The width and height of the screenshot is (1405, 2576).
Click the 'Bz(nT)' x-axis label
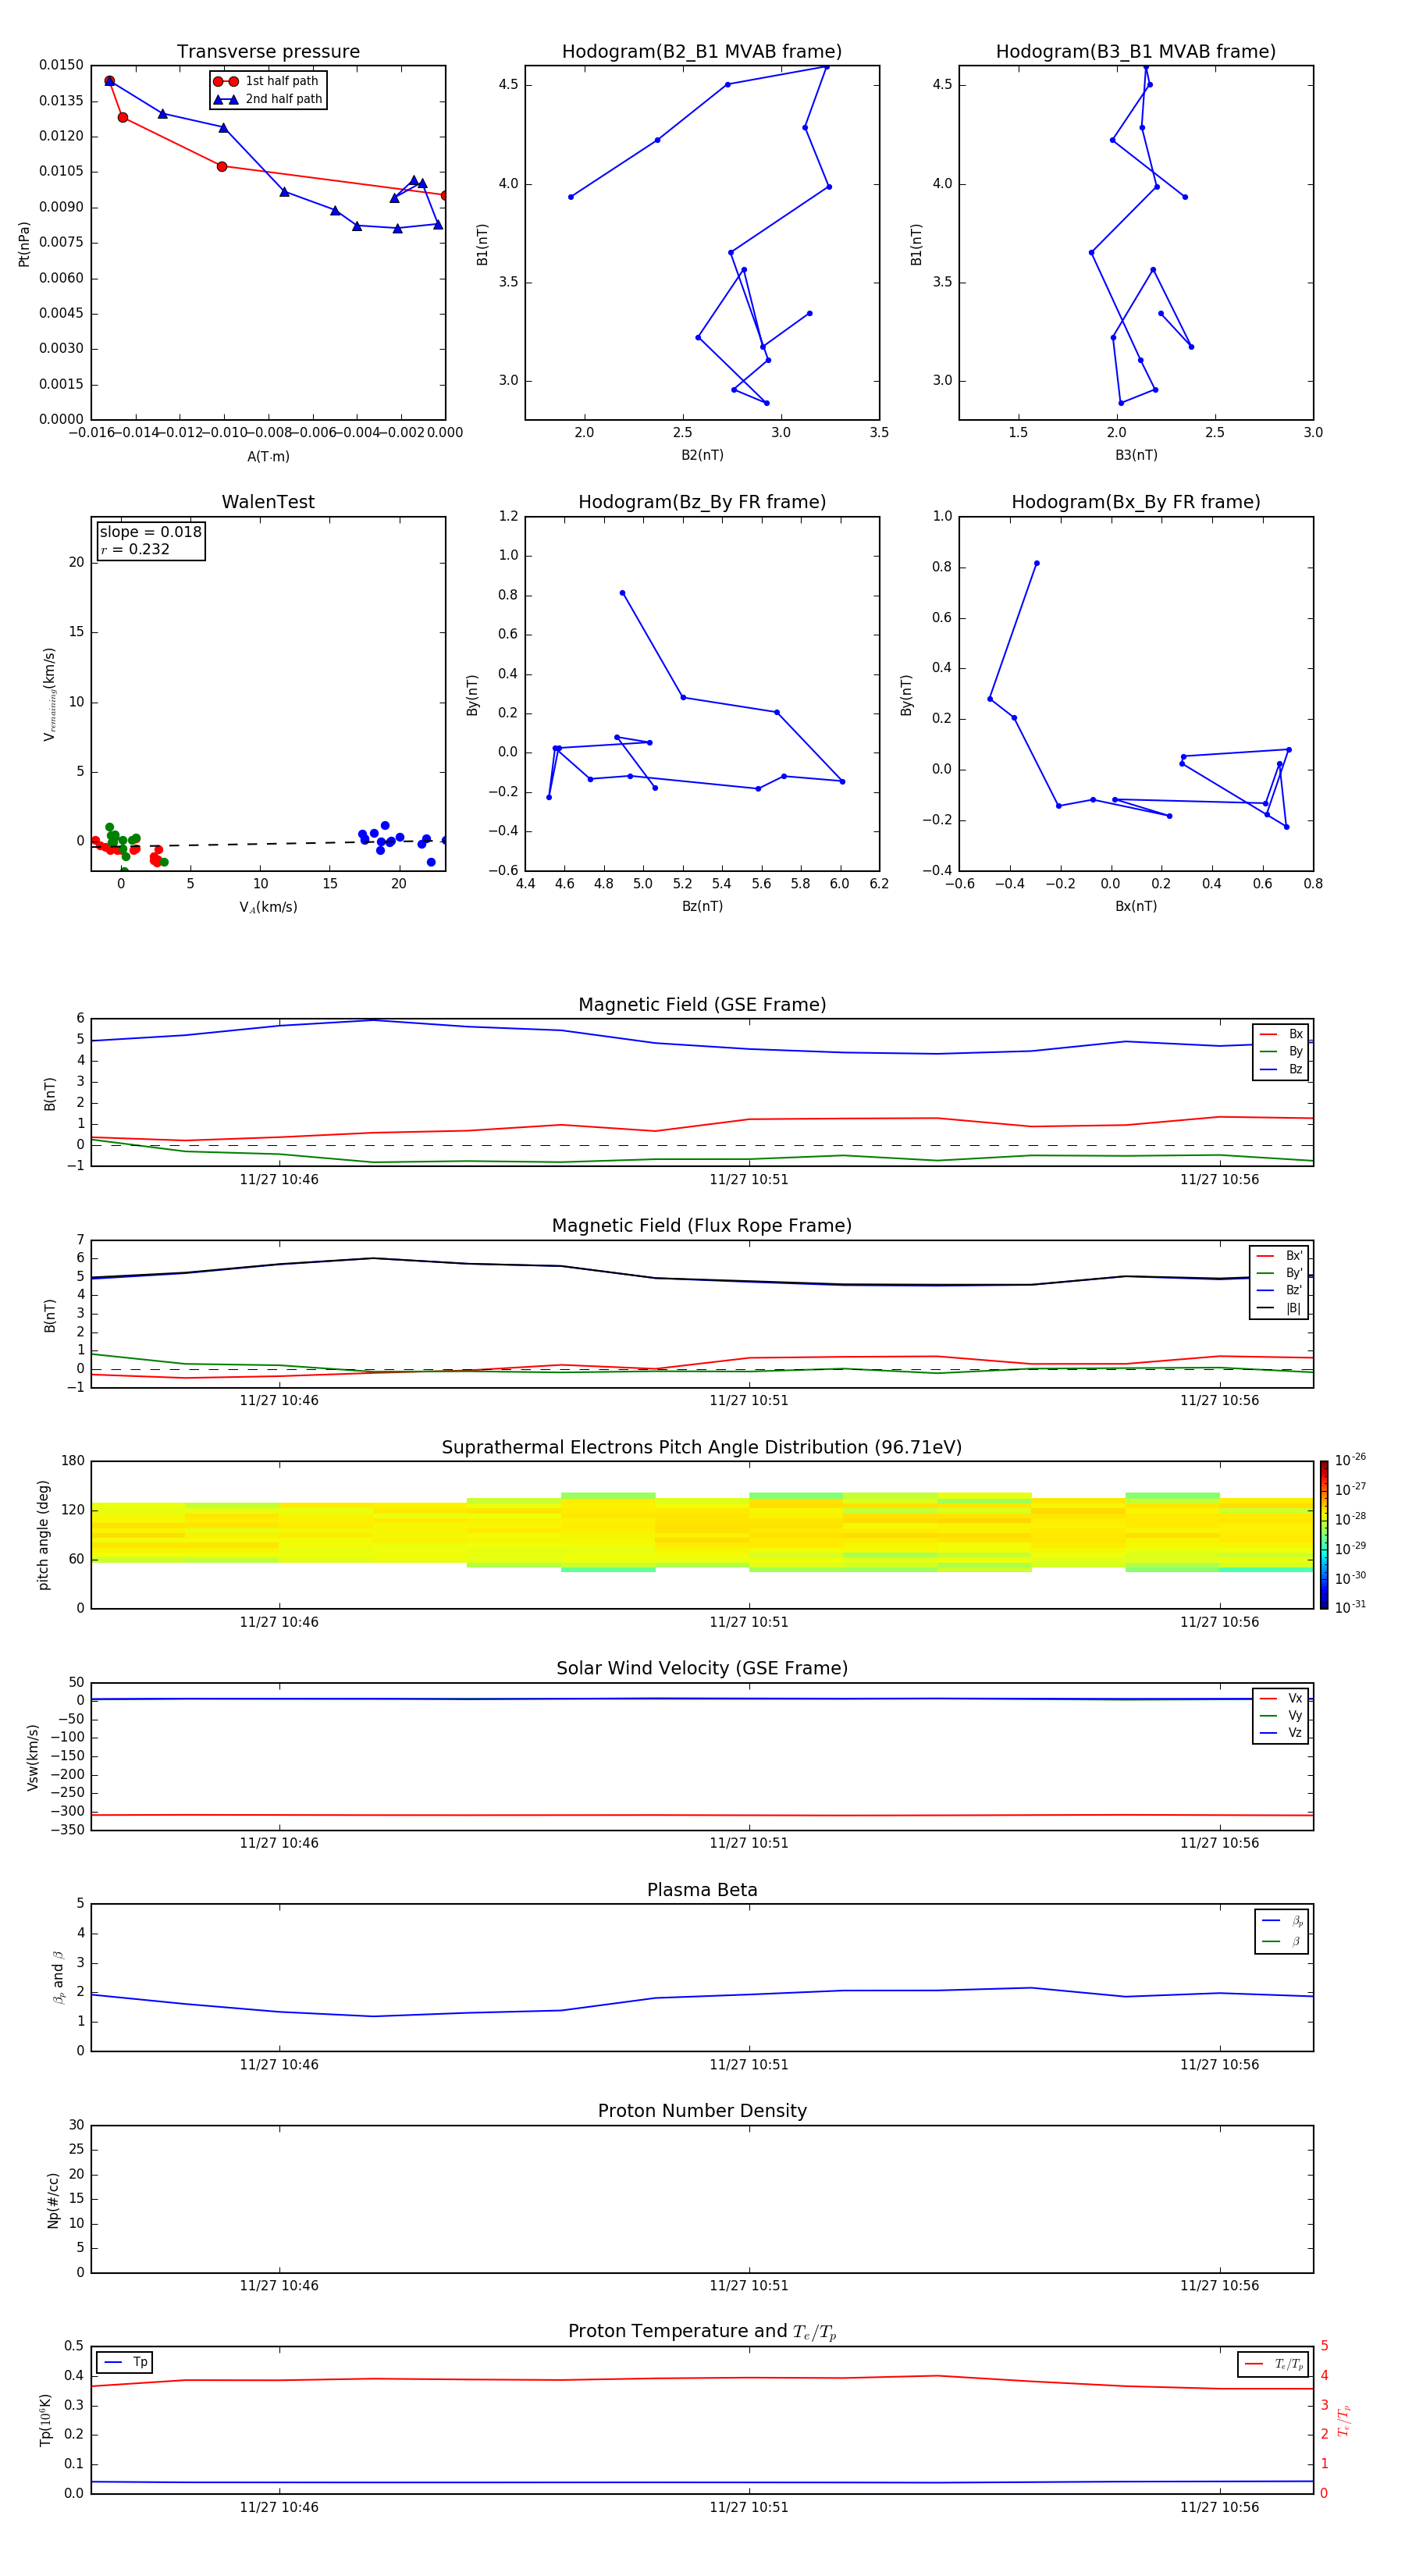pyautogui.click(x=702, y=906)
